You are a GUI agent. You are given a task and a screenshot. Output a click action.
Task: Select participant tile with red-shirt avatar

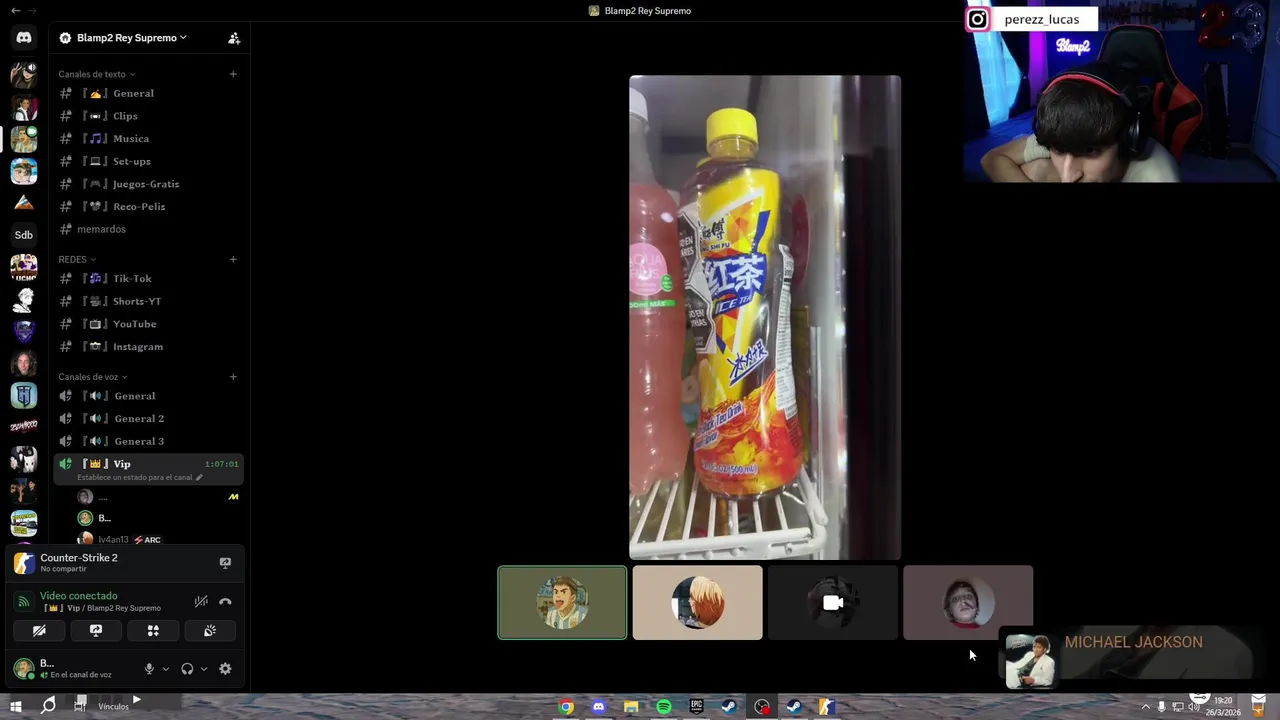click(x=968, y=602)
